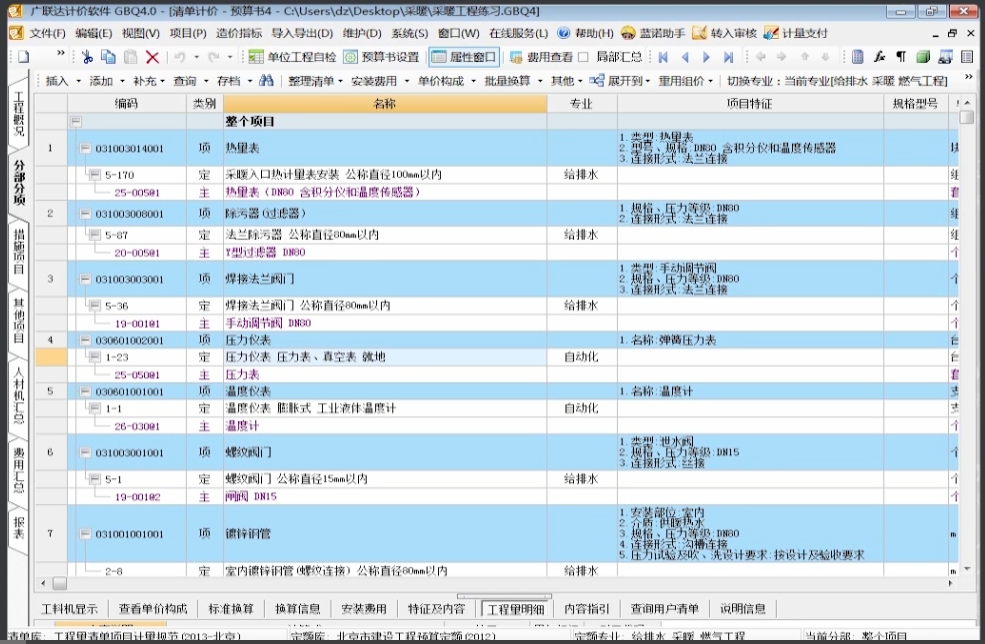Open the calculator tool icon
This screenshot has width=985, height=644.
pos(858,57)
